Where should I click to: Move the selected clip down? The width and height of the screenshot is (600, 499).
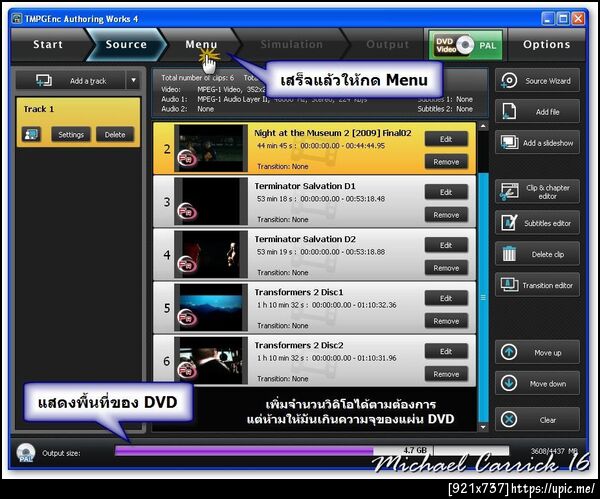[x=537, y=383]
